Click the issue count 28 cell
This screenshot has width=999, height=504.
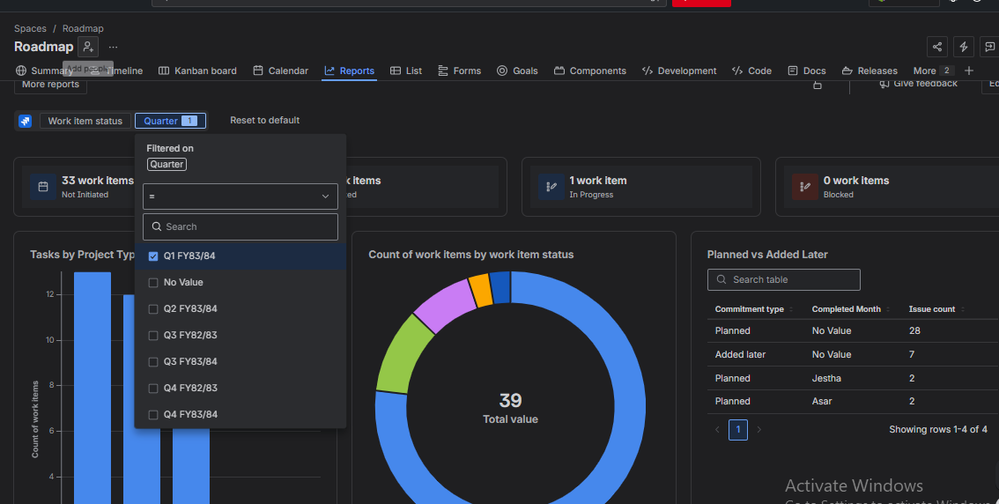914,331
